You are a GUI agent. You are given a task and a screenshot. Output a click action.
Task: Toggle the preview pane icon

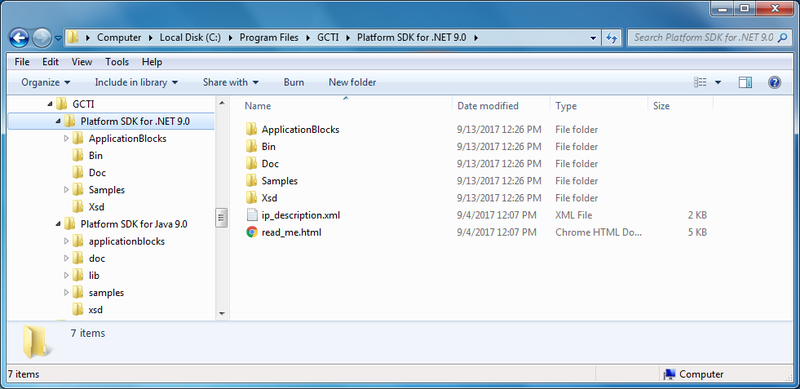[745, 82]
